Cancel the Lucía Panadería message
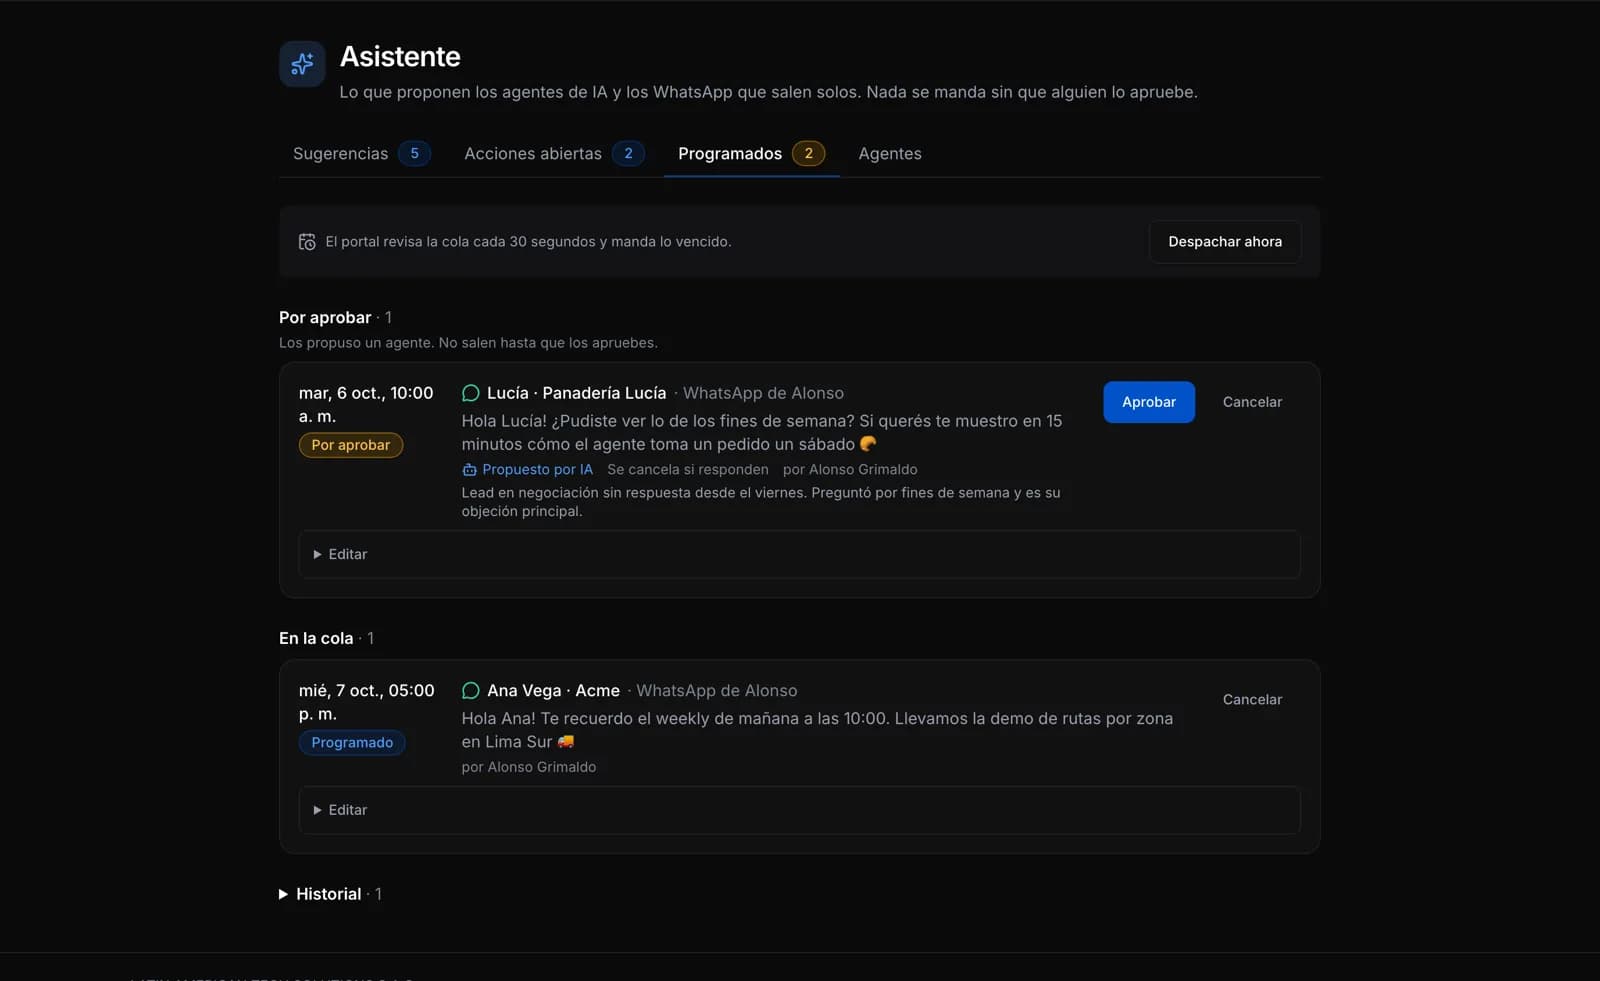 coord(1252,402)
